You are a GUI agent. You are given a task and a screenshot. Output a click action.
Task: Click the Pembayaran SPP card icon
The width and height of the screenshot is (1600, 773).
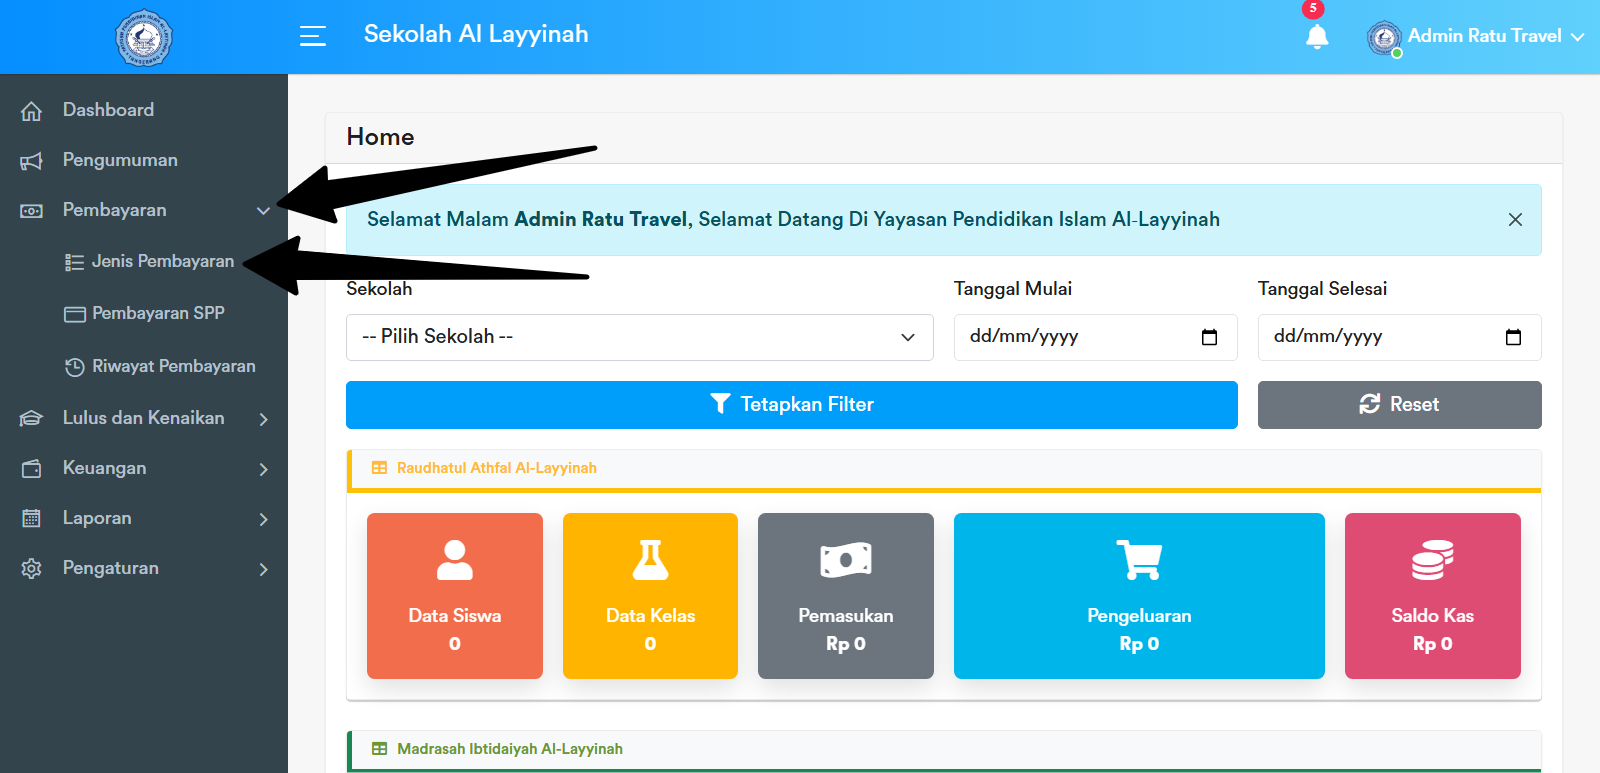(75, 314)
